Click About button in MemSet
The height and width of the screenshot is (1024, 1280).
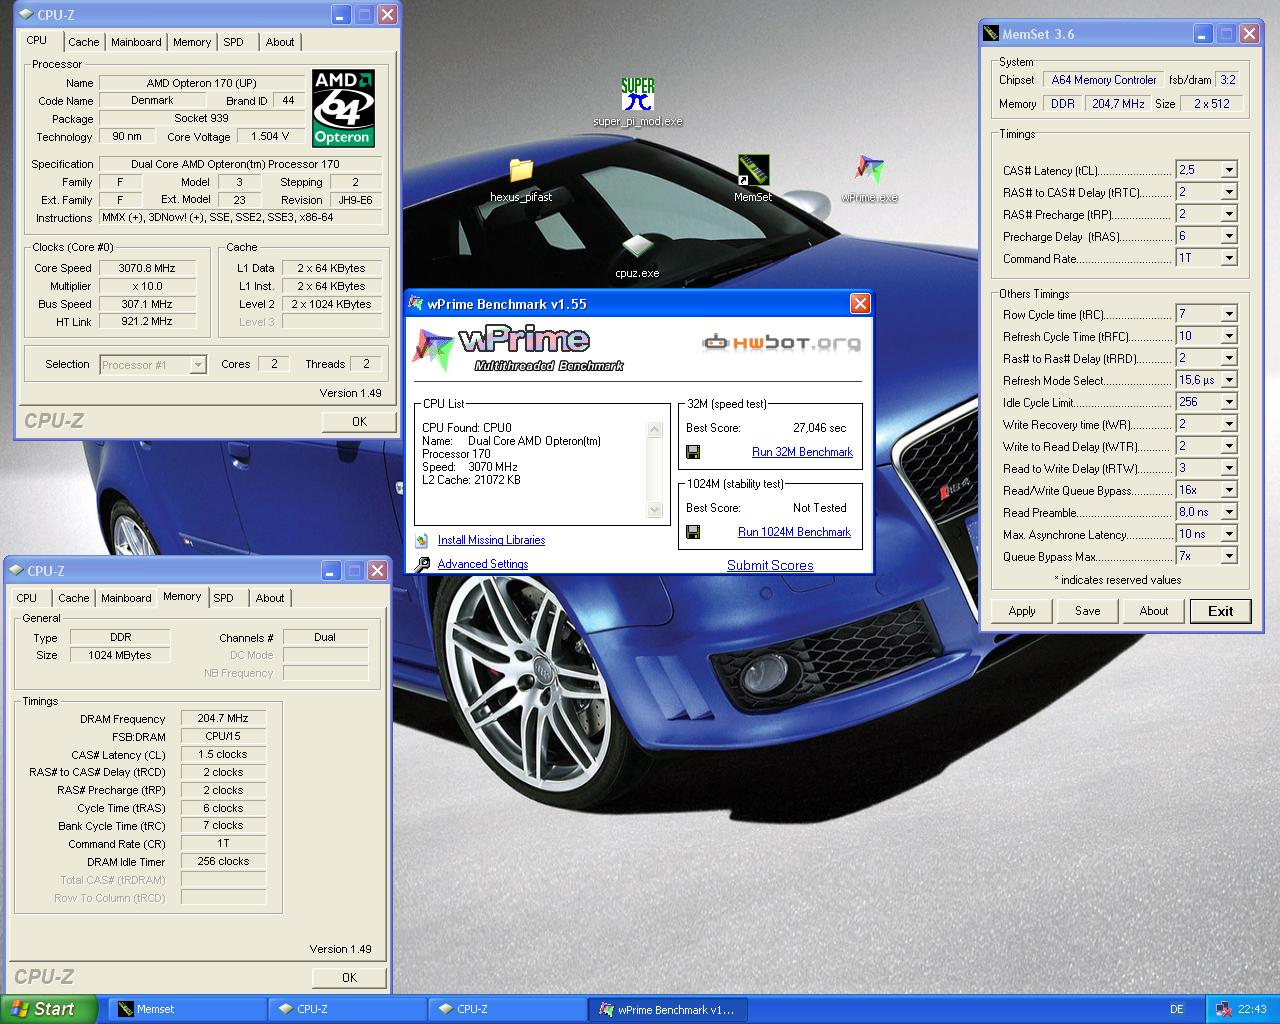pyautogui.click(x=1154, y=611)
